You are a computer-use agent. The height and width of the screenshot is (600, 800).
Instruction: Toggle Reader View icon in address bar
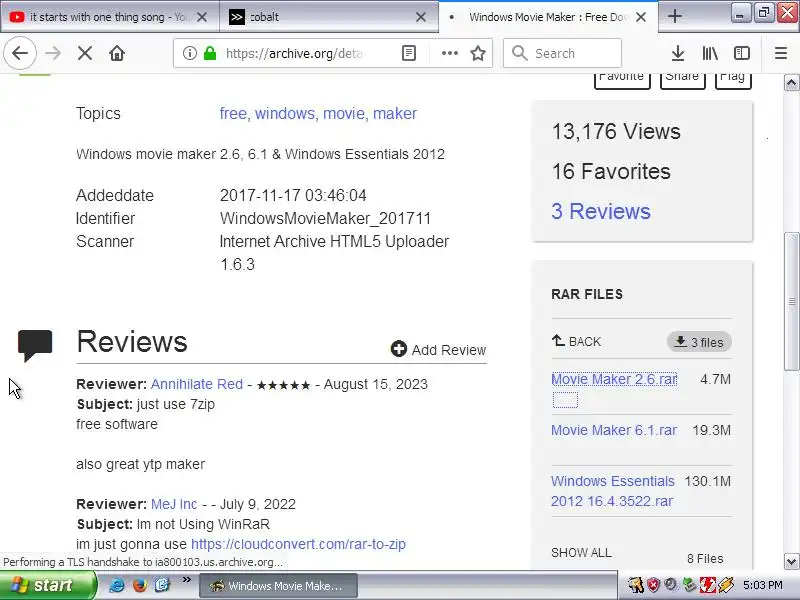(409, 53)
